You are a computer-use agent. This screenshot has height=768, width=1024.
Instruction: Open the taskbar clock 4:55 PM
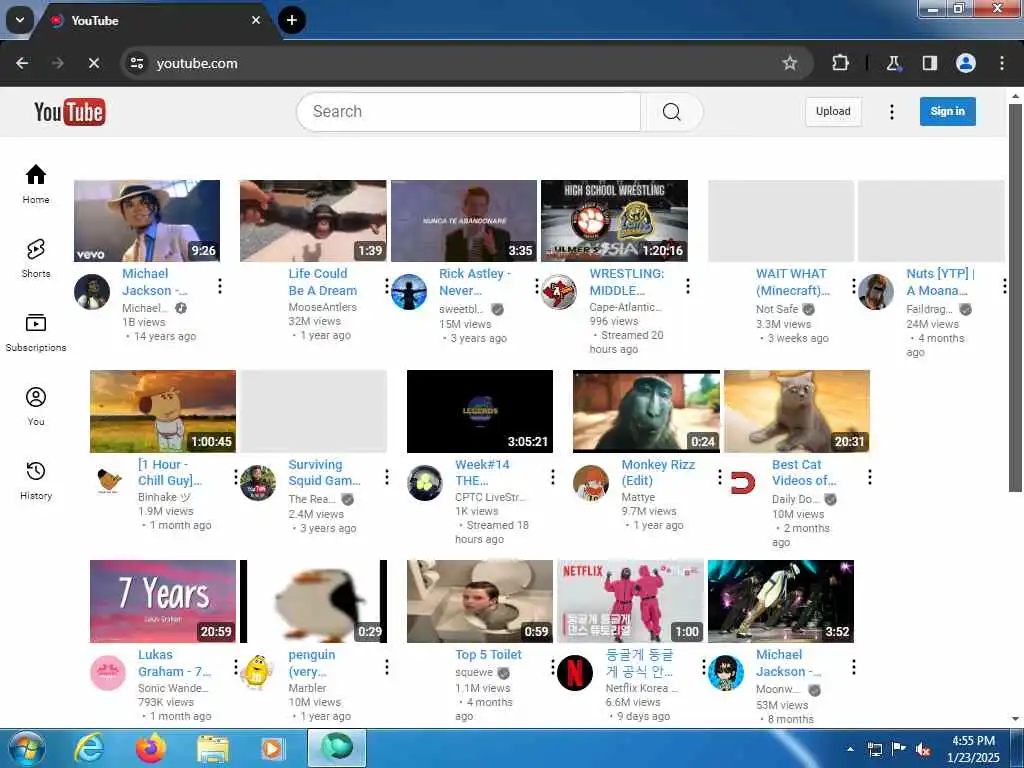point(973,749)
